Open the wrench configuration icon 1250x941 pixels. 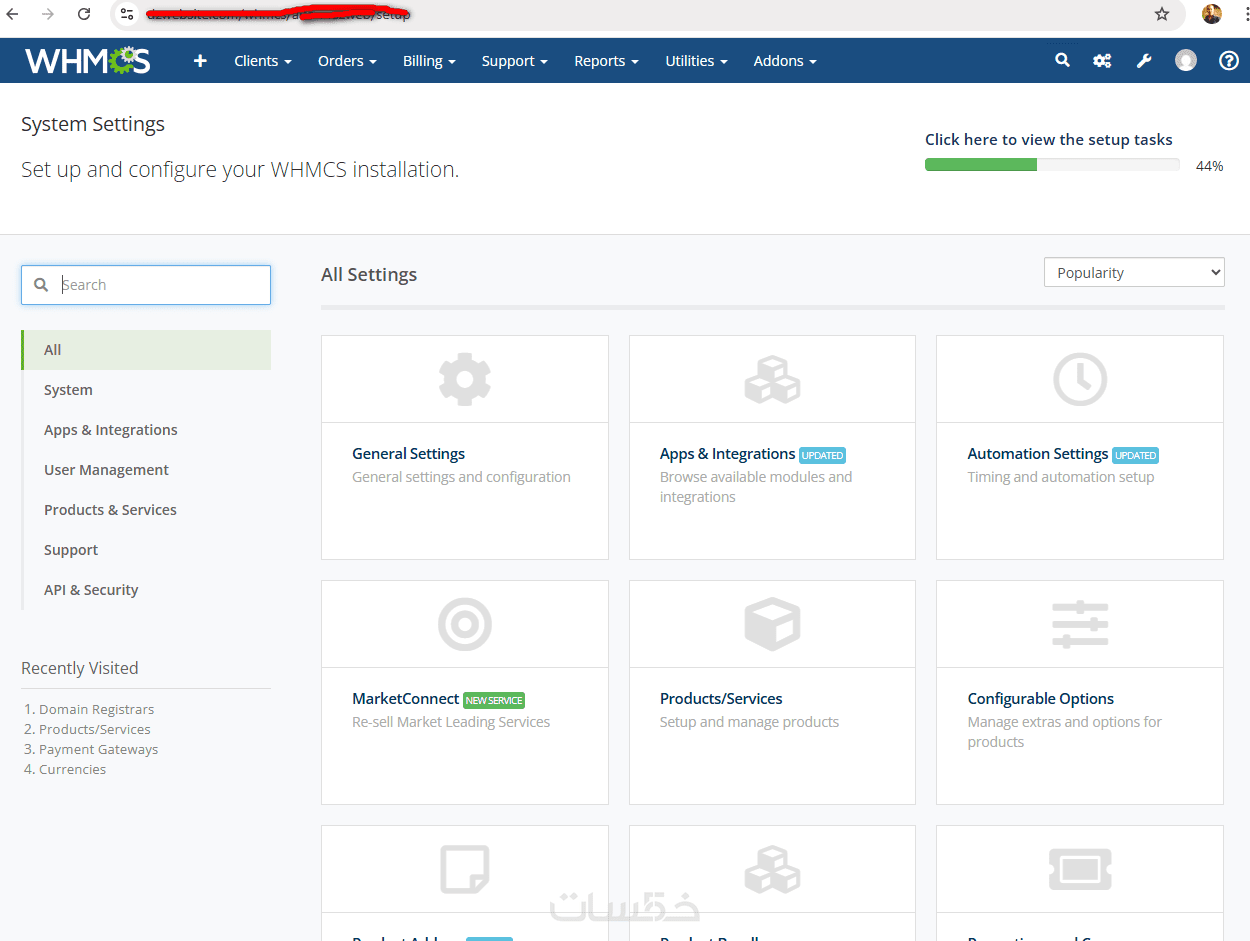[x=1144, y=61]
